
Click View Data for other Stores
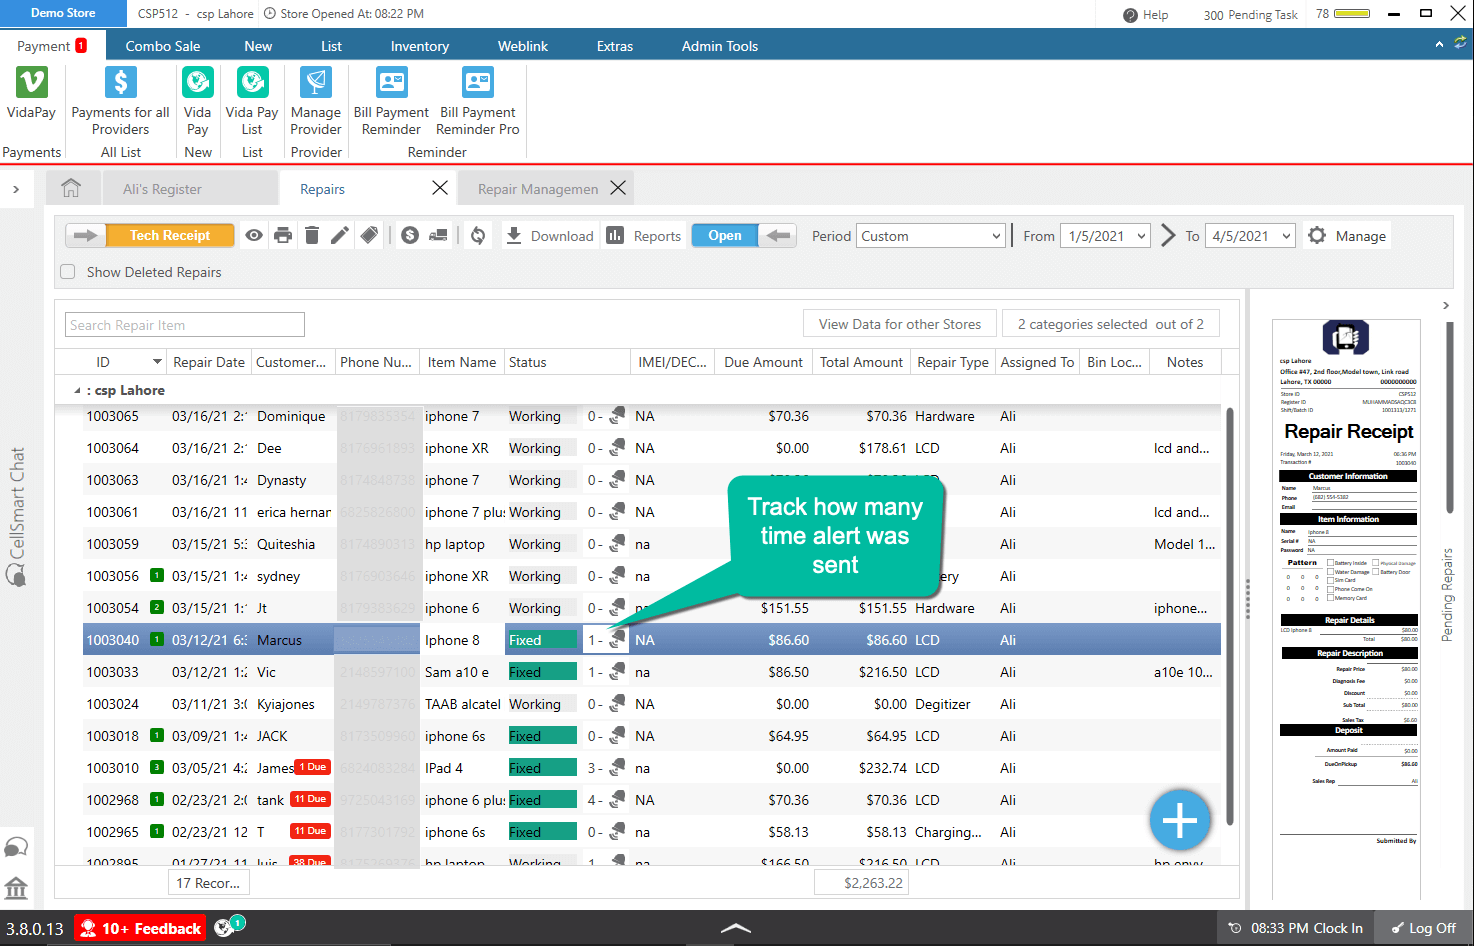pos(899,324)
